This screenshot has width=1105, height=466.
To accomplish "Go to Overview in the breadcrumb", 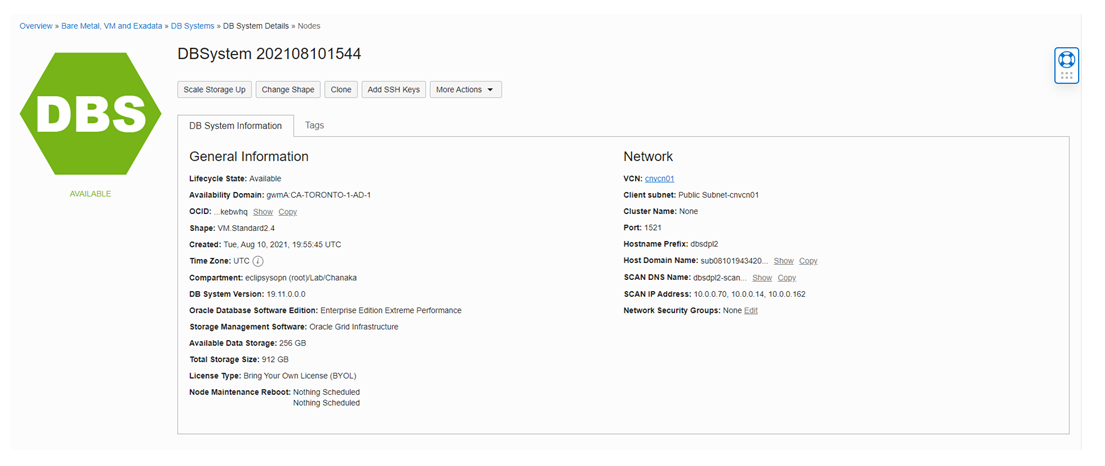I will coord(36,26).
